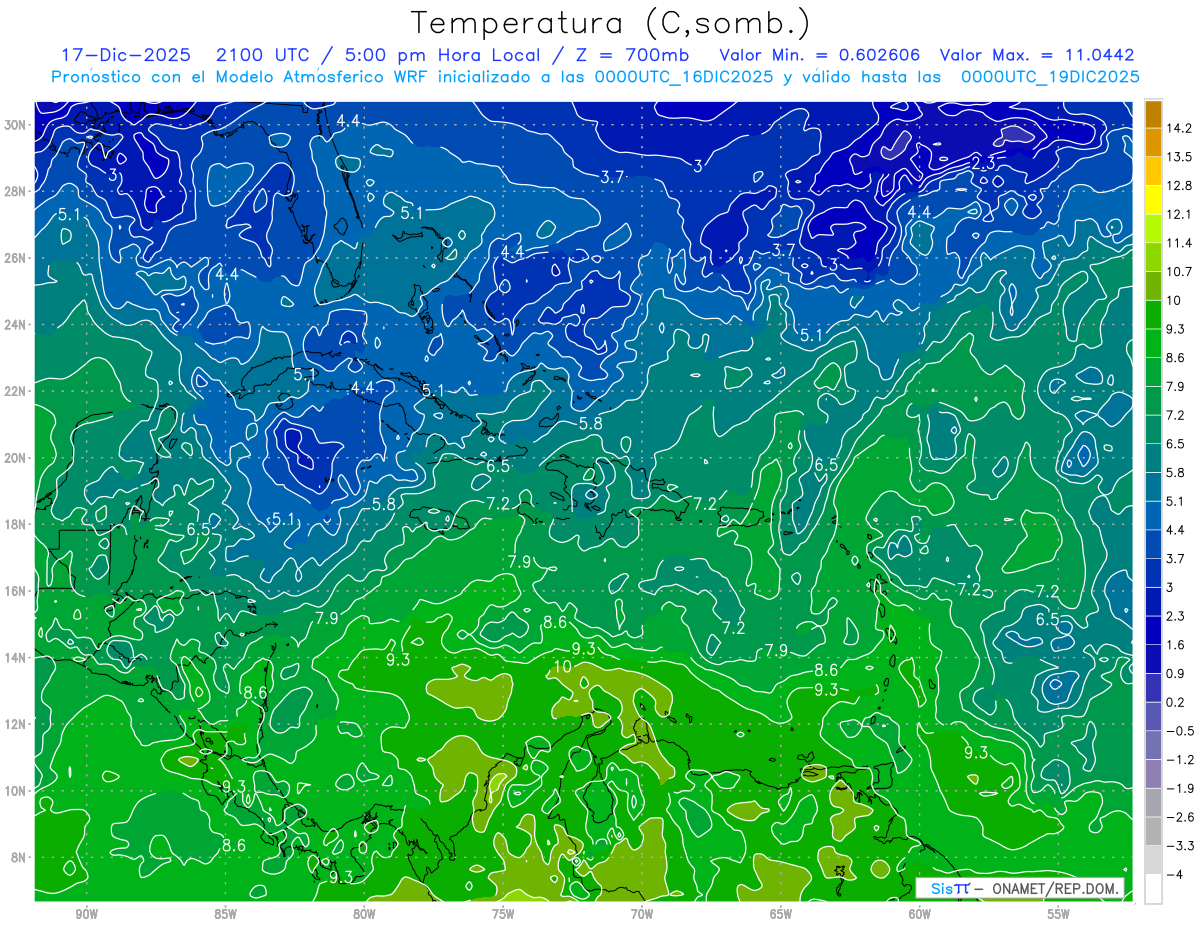Viewport: 1200px width, 927px height.
Task: Click the '0000UTC_19DIC2025' valid-until timestamp
Action: point(1049,77)
